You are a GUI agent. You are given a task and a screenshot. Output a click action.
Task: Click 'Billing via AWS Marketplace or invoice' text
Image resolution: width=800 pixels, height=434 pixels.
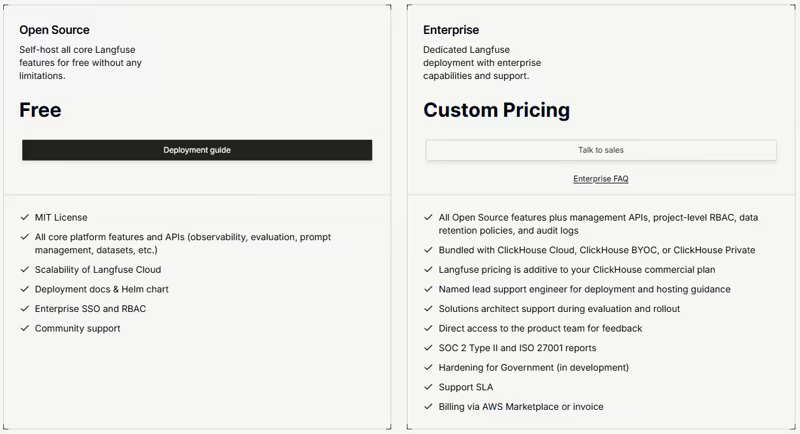[521, 406]
